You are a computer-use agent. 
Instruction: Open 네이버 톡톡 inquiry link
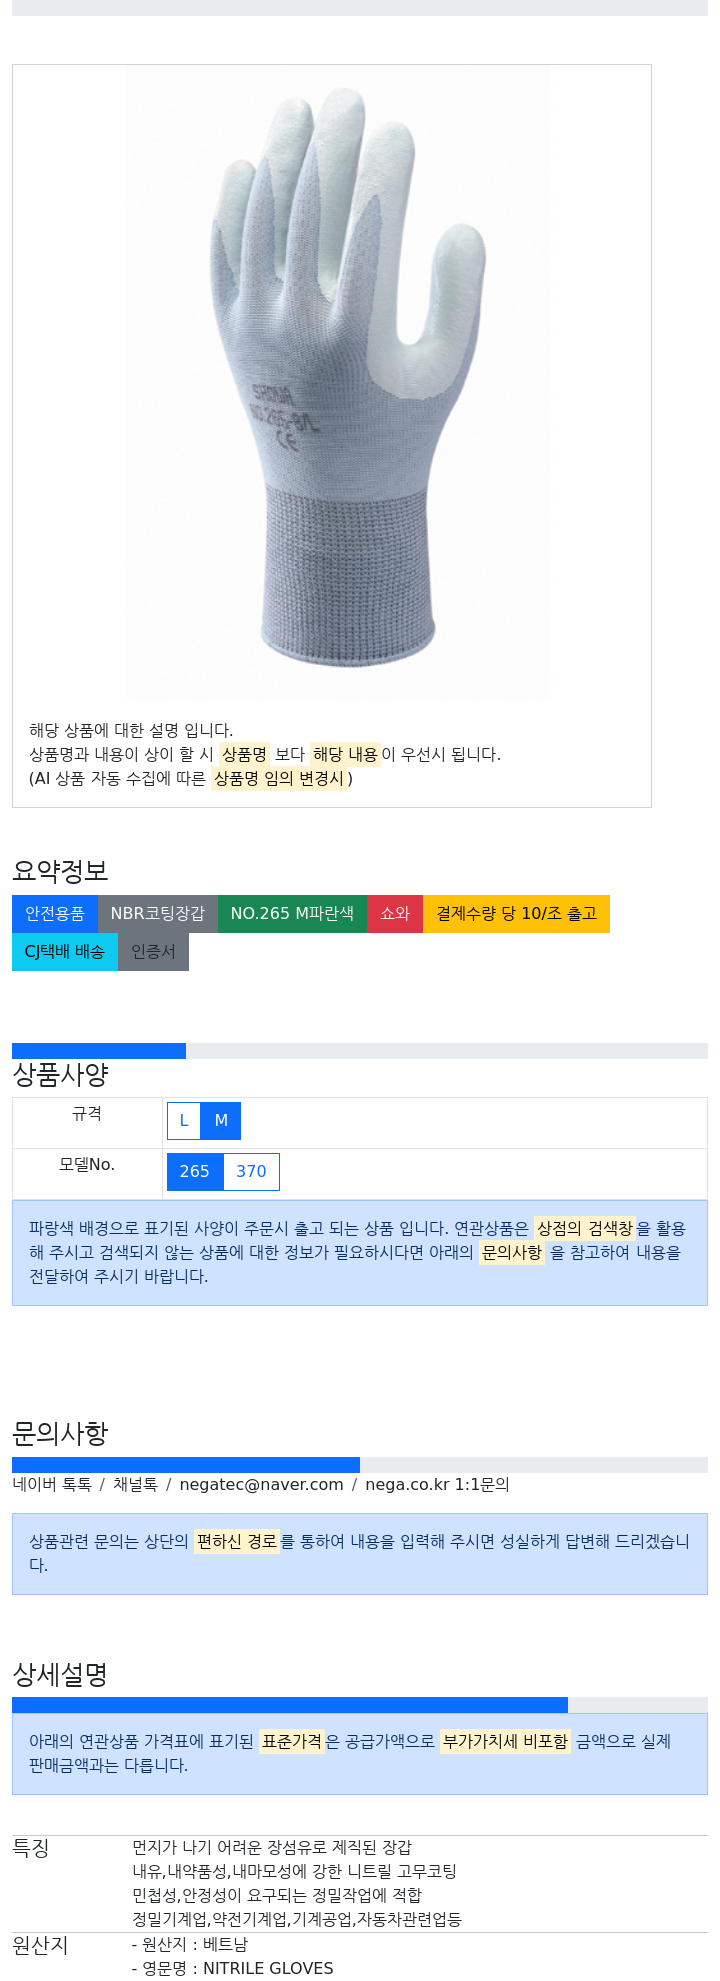[52, 1485]
